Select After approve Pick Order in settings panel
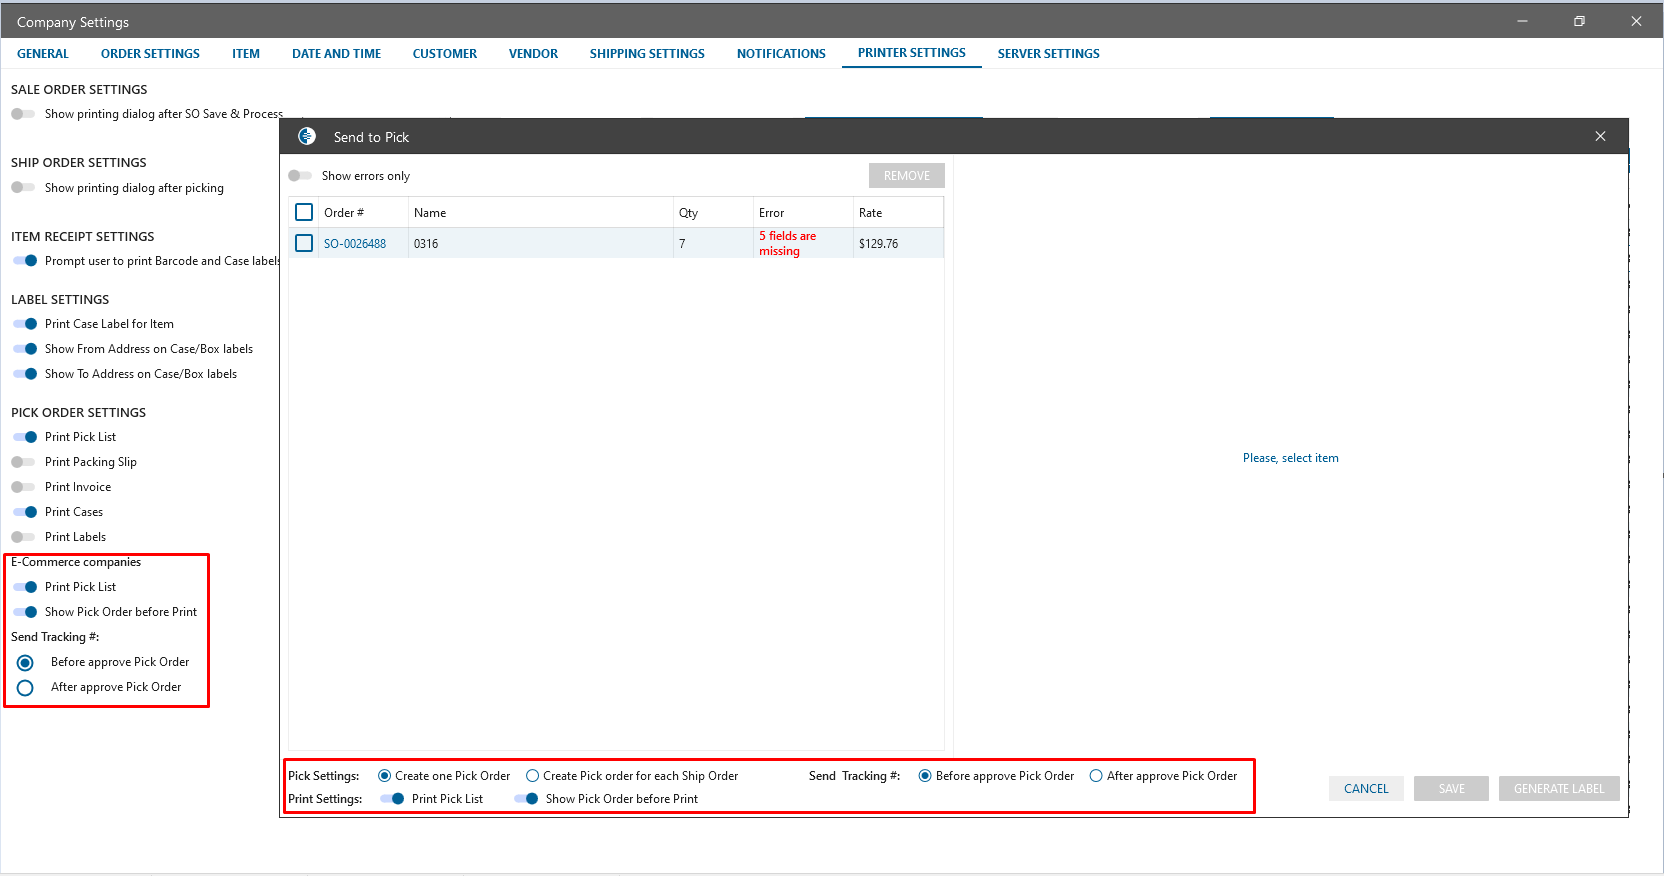This screenshot has height=876, width=1664. point(25,688)
